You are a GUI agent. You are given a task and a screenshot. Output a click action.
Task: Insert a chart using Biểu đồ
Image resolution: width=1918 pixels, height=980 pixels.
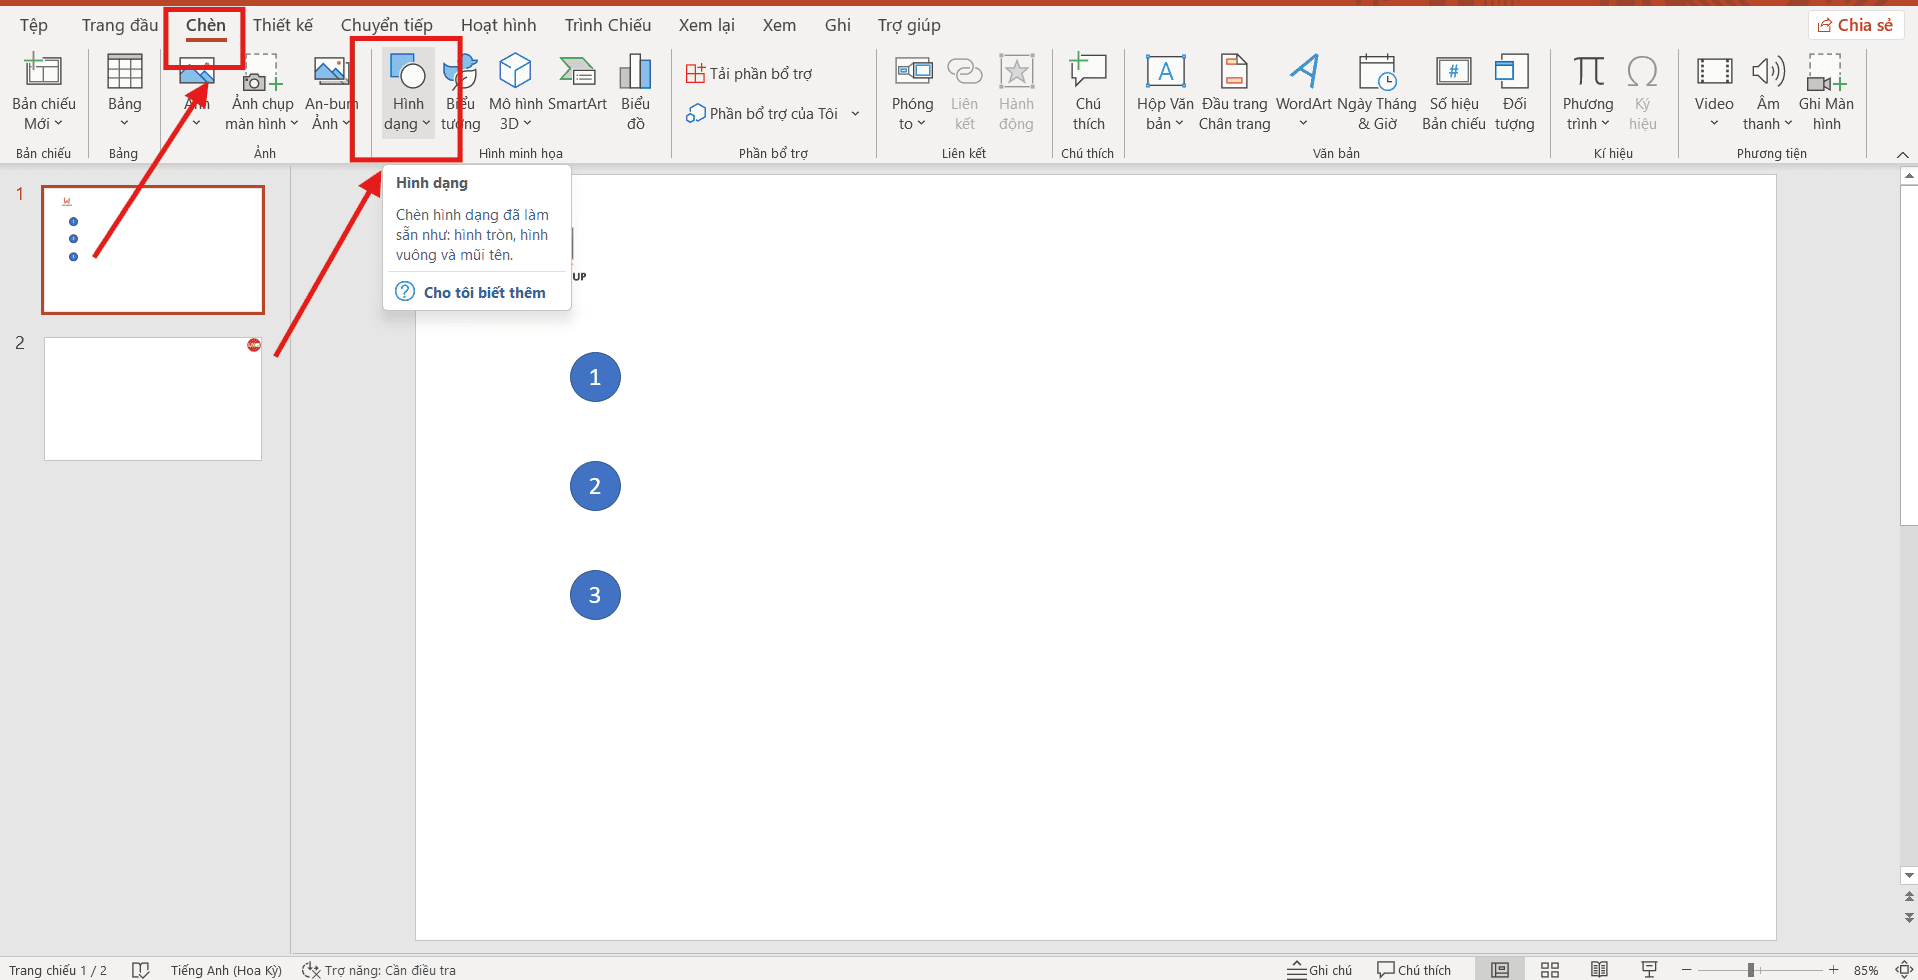click(635, 90)
